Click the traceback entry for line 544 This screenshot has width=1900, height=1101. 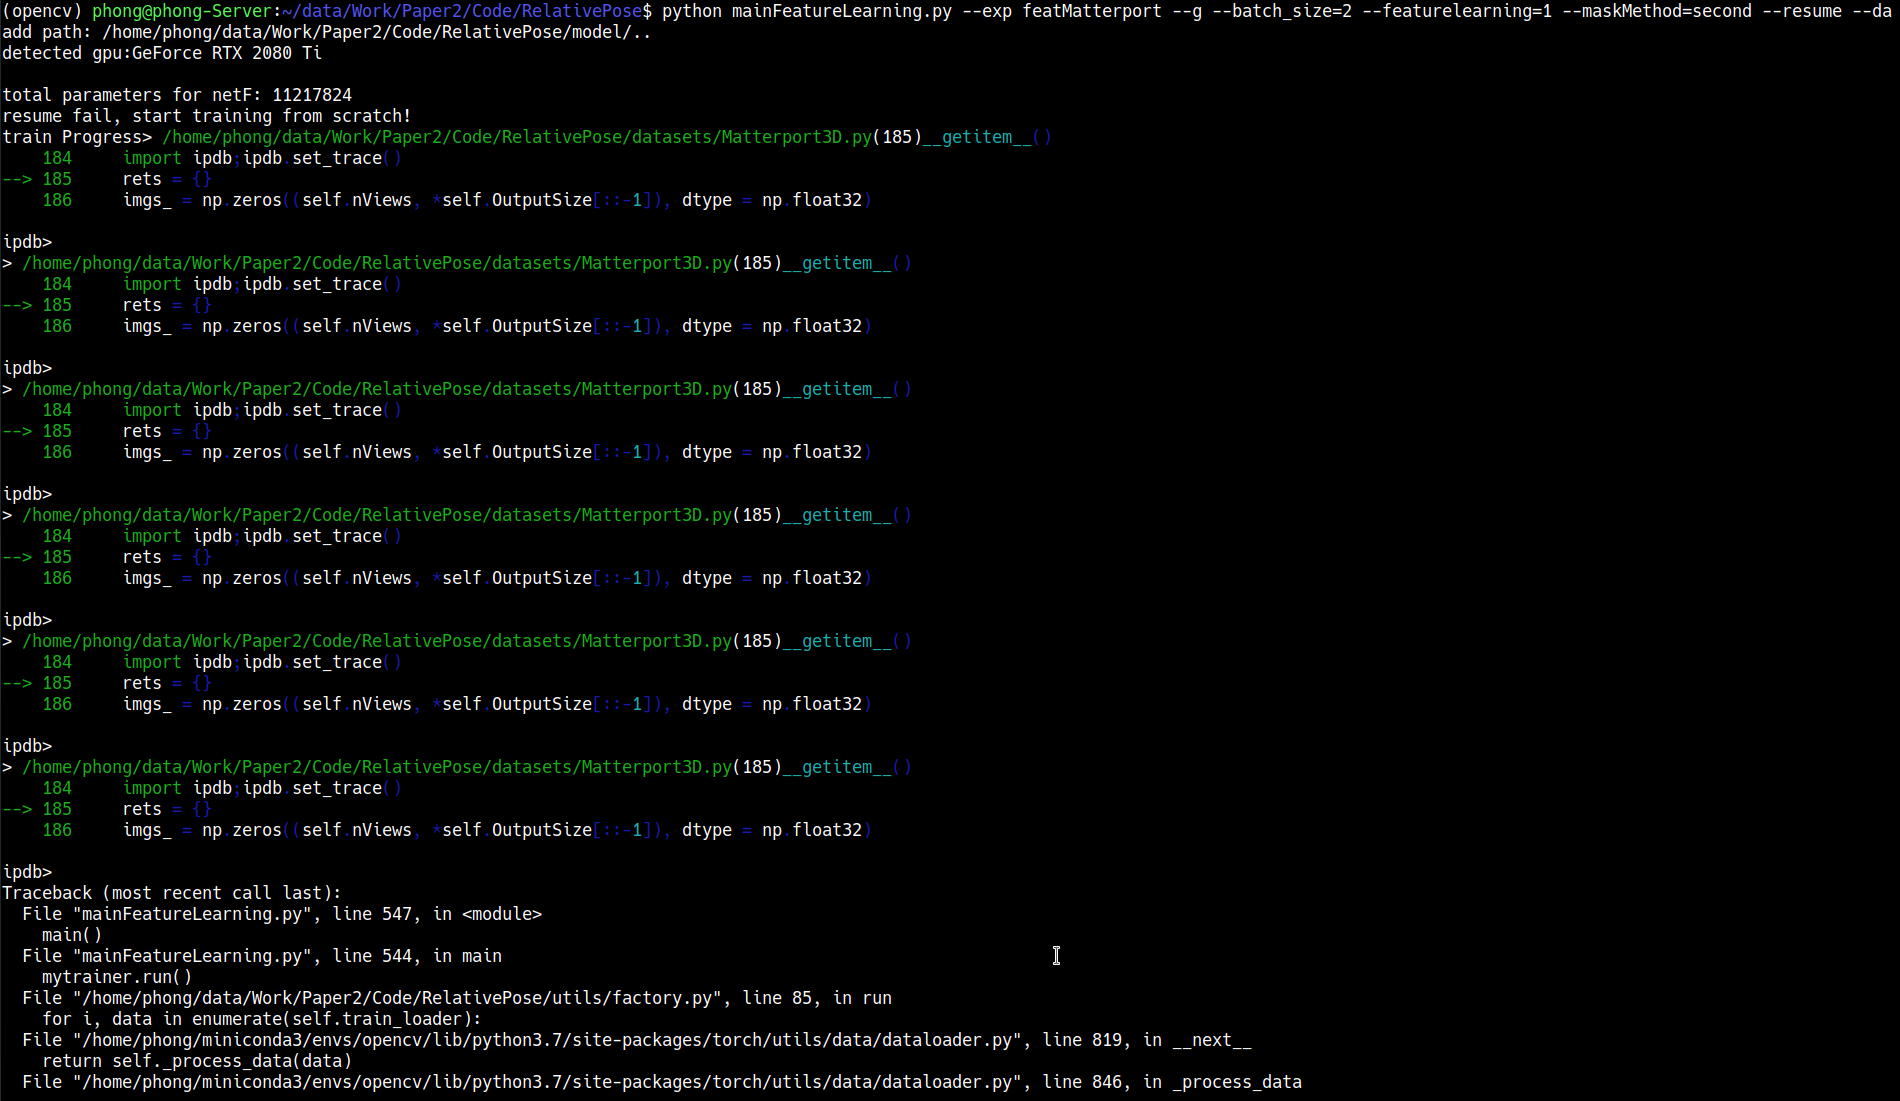tap(262, 956)
